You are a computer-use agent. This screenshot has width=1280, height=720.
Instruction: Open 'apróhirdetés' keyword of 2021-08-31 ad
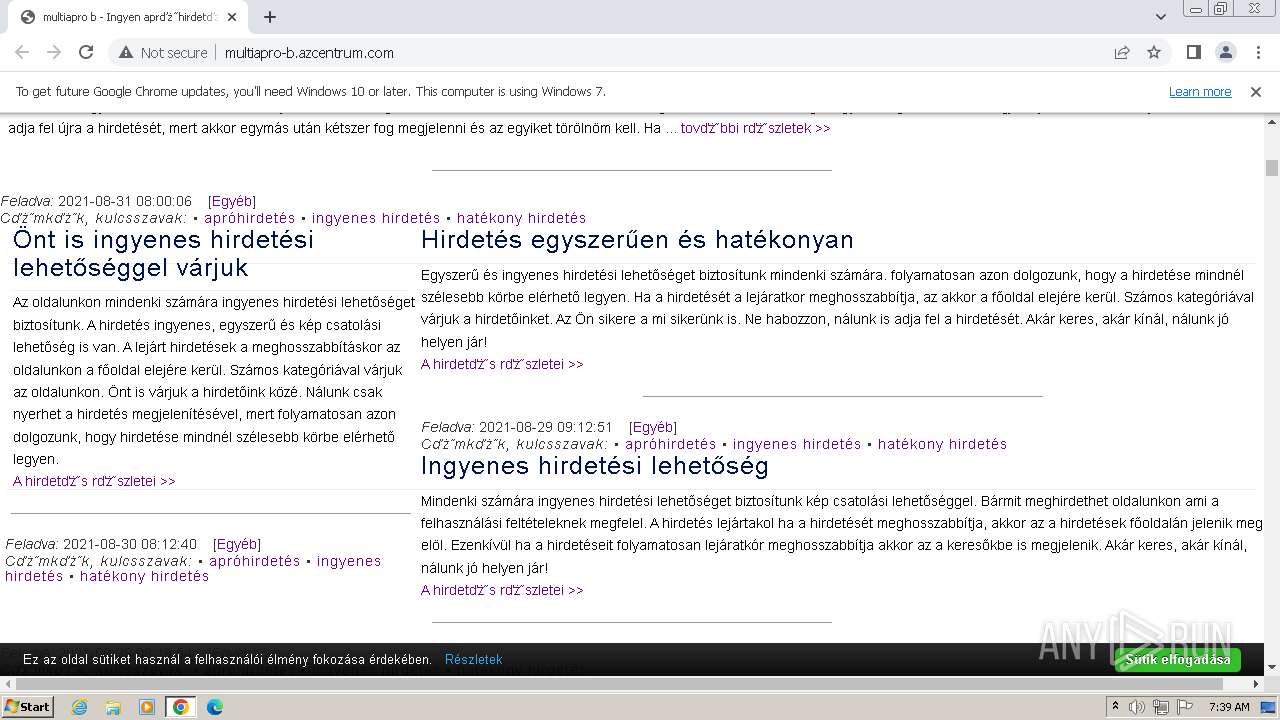[x=250, y=218]
